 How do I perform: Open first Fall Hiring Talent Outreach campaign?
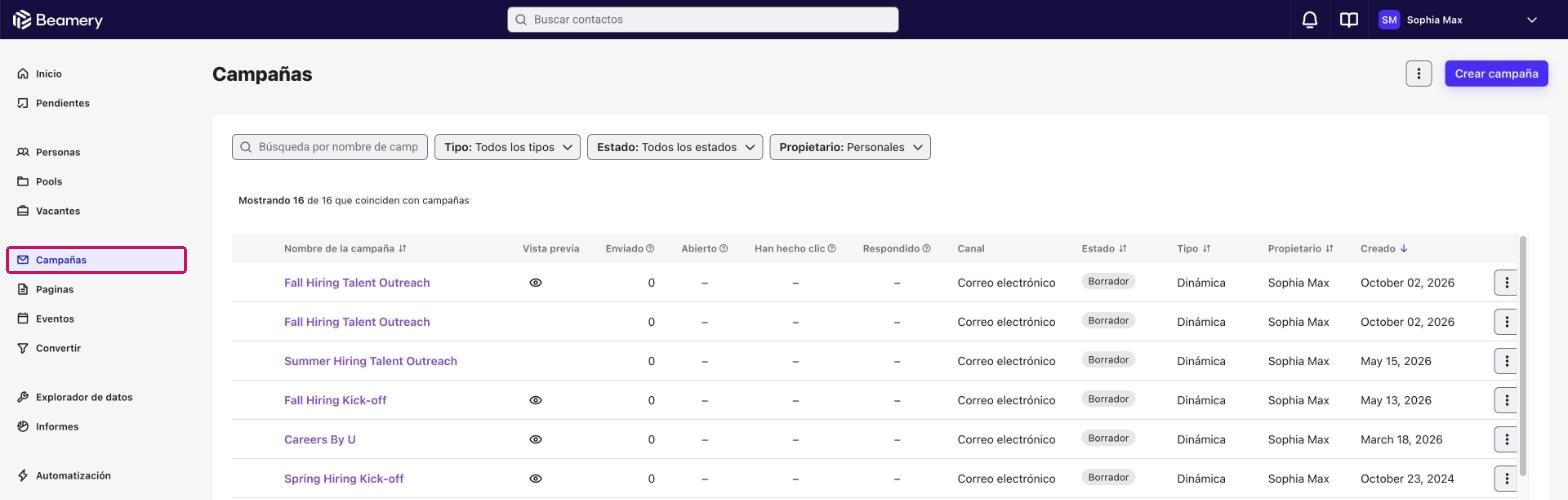point(357,283)
